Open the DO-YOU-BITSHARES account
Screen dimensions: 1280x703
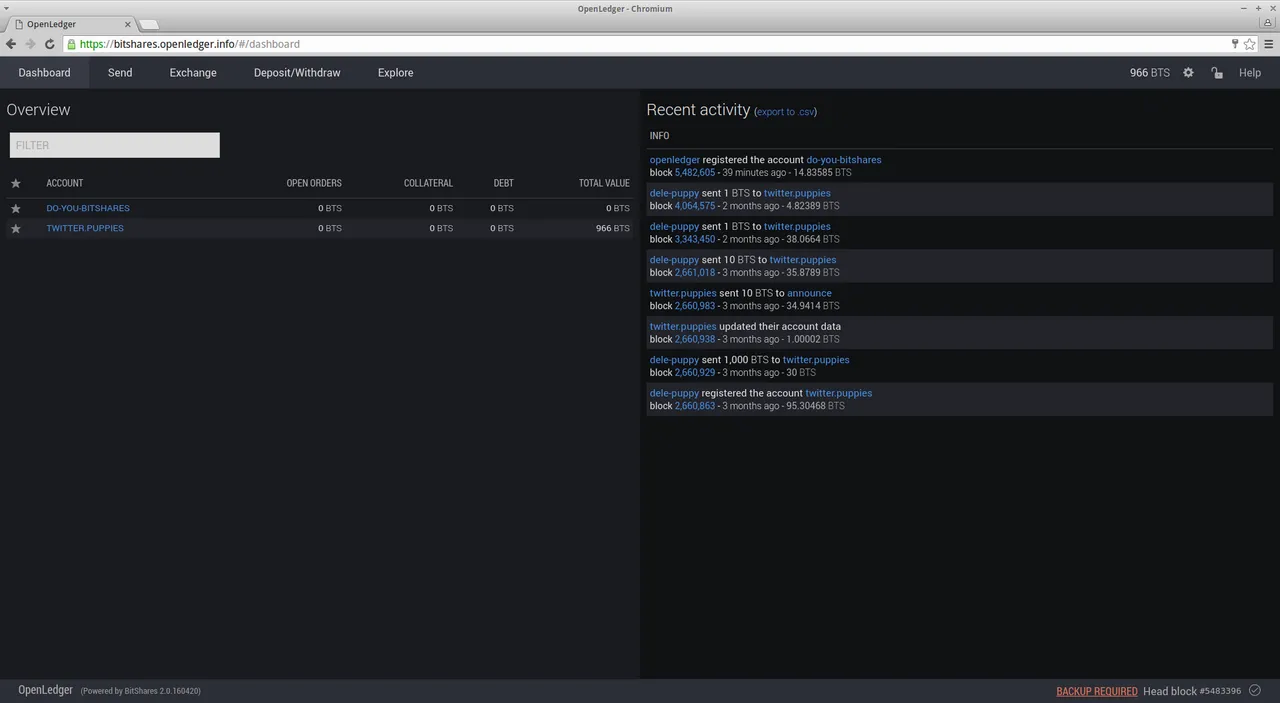pos(88,208)
